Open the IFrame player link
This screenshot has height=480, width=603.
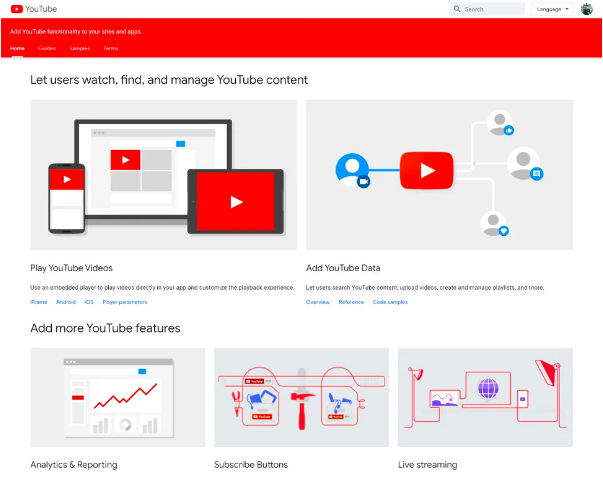[x=39, y=301]
